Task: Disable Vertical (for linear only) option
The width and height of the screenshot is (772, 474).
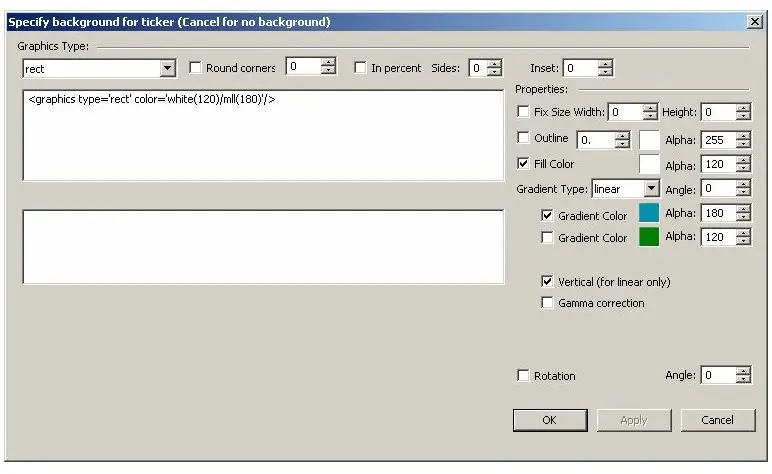Action: 547,282
